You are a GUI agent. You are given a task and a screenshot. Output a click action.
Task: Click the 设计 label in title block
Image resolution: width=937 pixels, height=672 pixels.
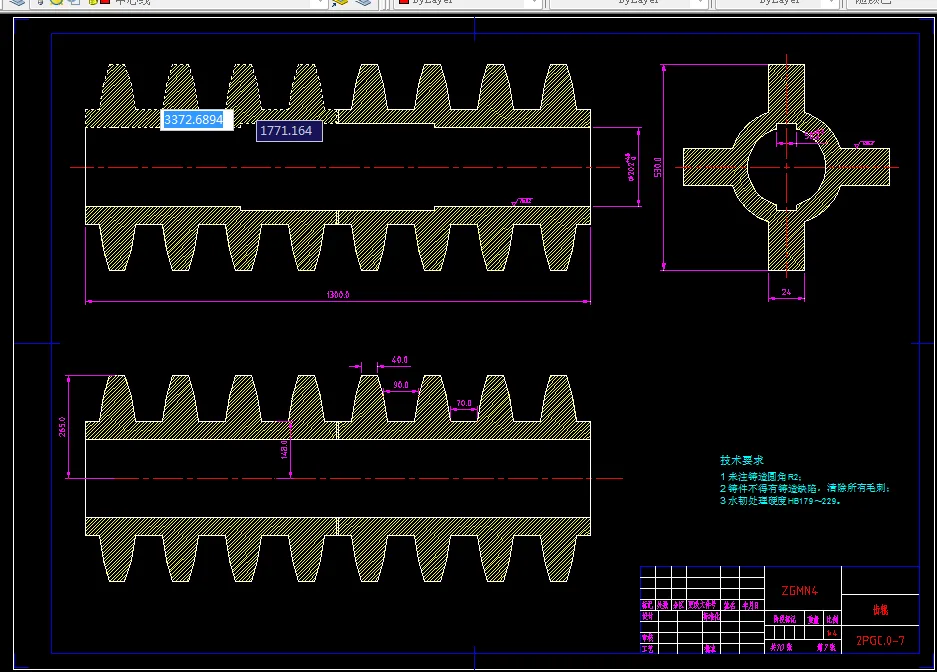pyautogui.click(x=647, y=616)
